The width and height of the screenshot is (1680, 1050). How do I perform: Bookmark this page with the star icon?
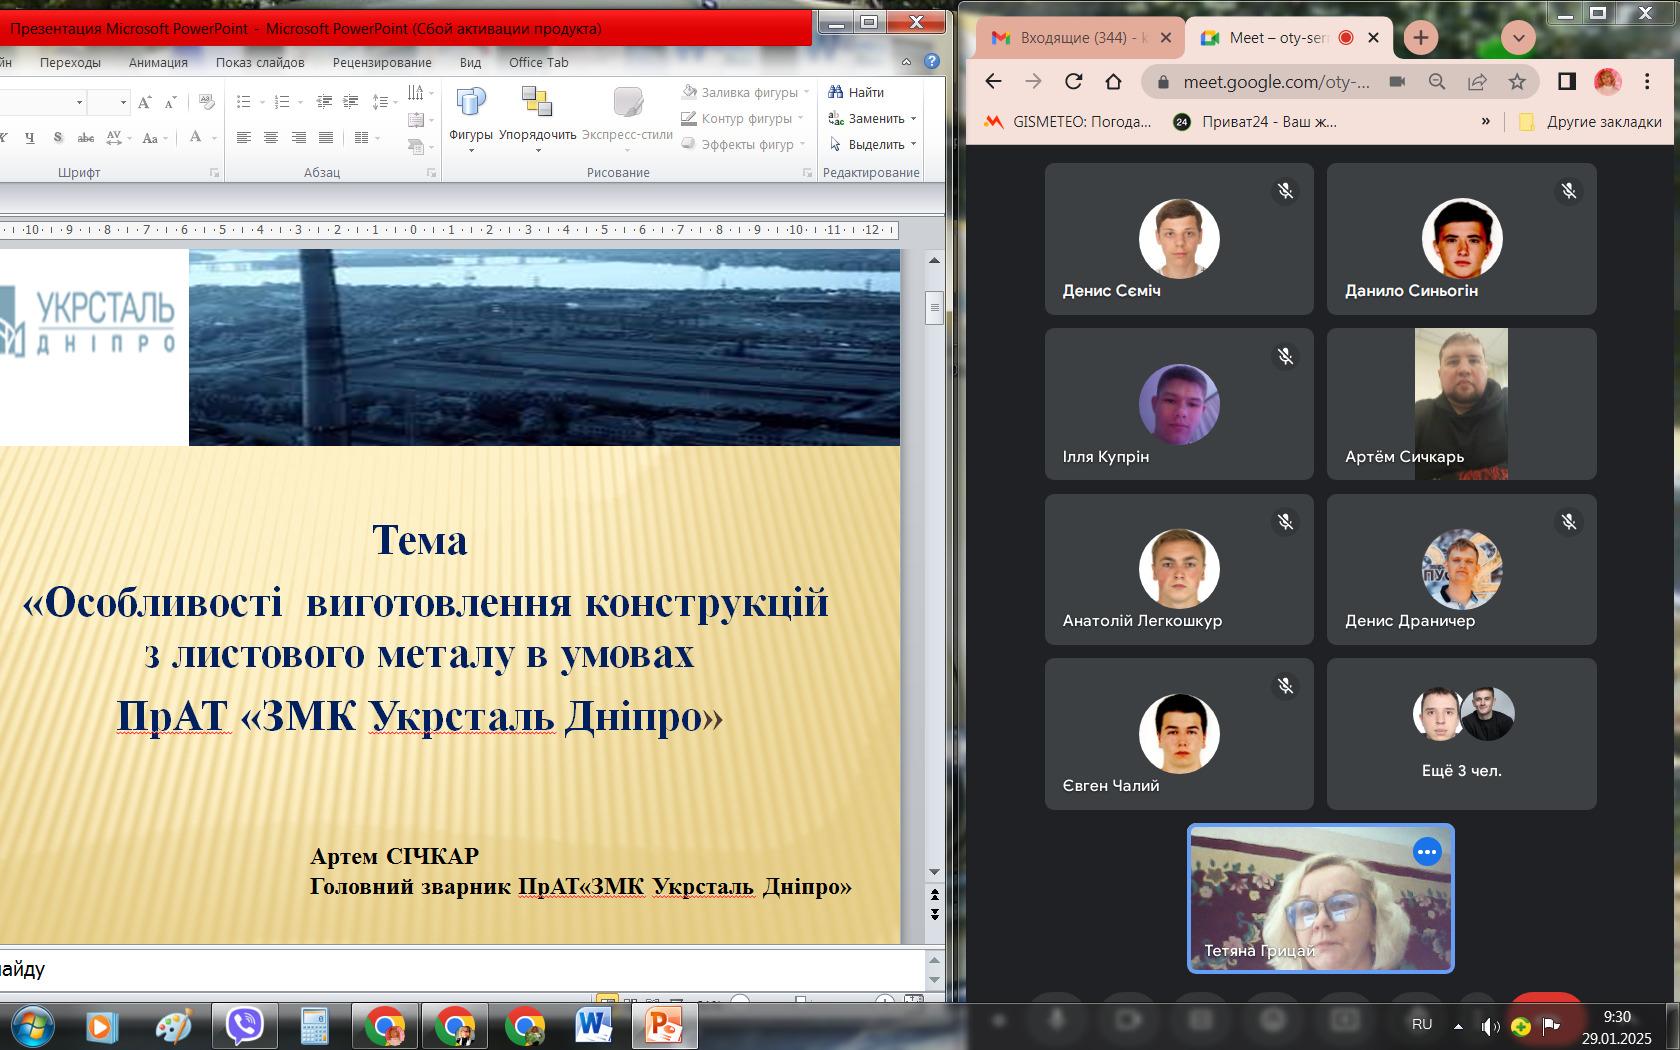(1517, 82)
